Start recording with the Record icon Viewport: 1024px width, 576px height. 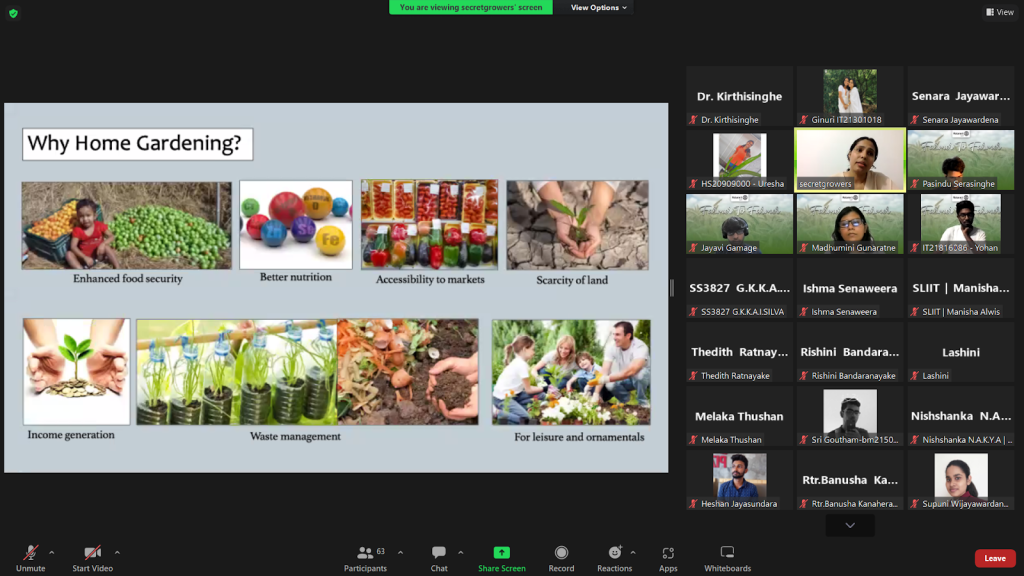coord(561,553)
